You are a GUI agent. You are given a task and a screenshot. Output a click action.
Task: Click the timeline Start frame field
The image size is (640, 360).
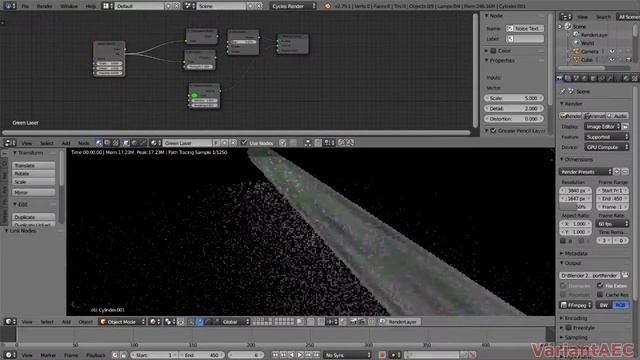[x=154, y=355]
